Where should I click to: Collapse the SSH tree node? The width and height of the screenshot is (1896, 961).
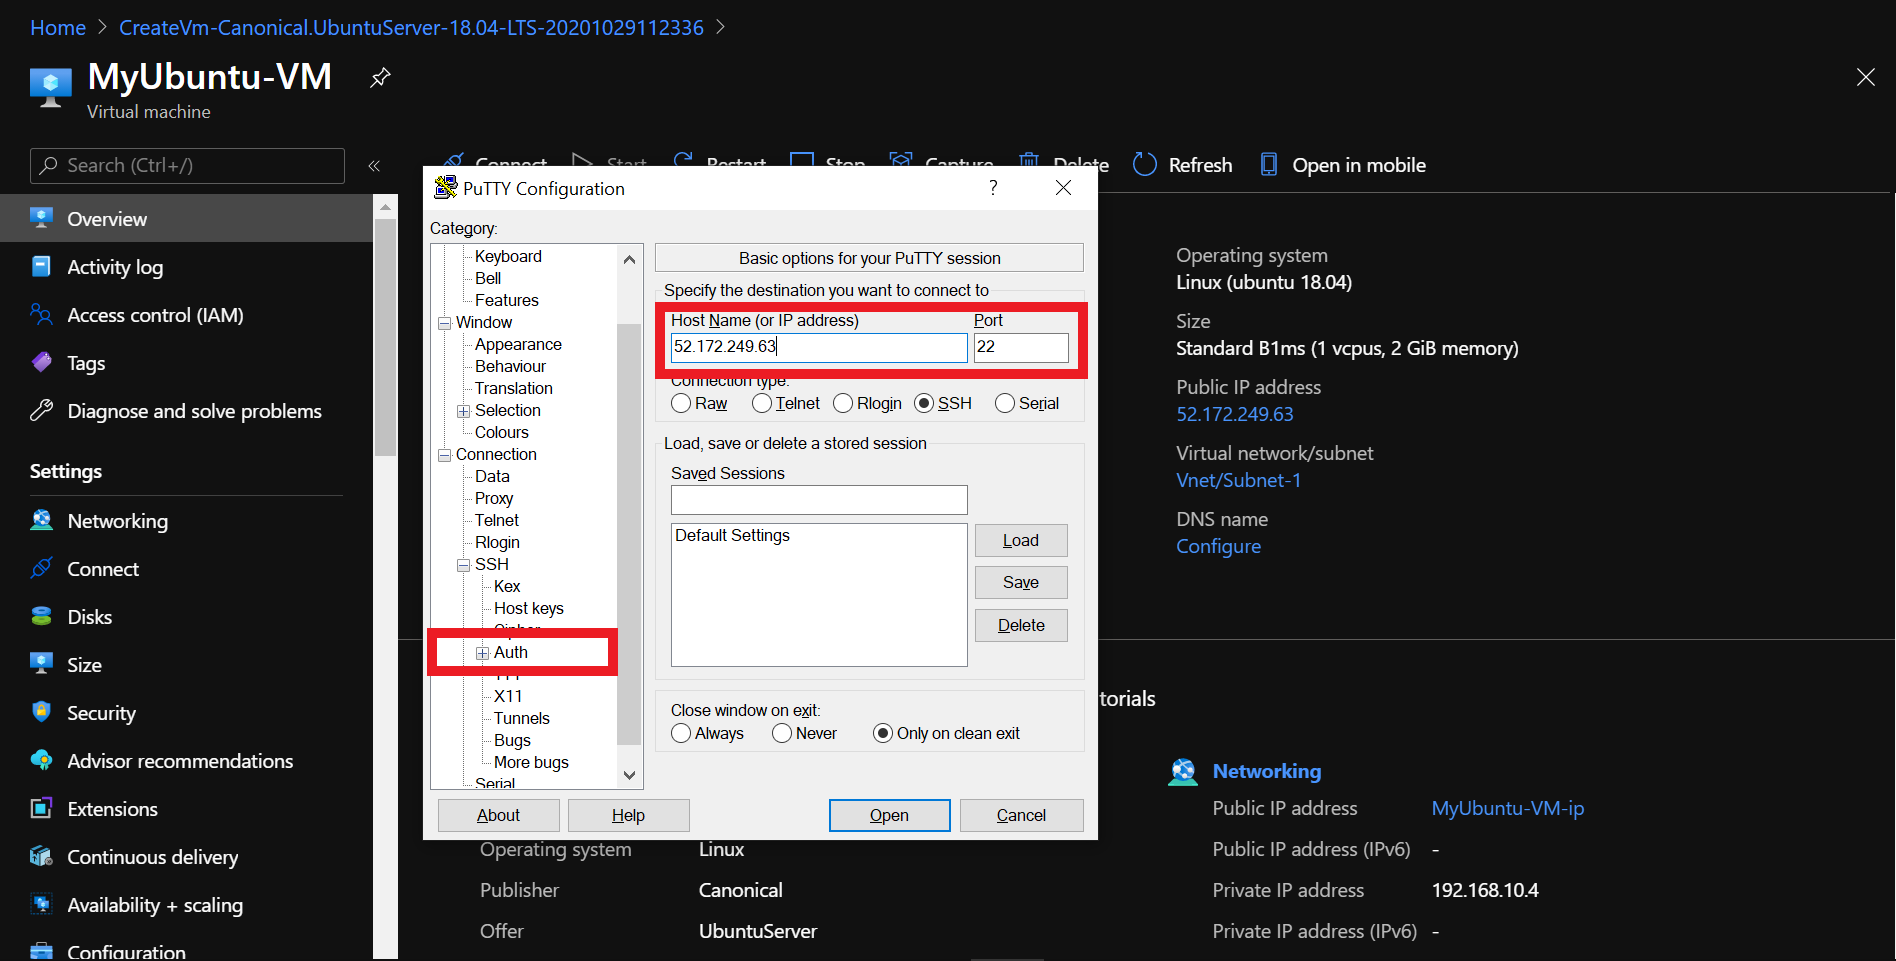[463, 565]
